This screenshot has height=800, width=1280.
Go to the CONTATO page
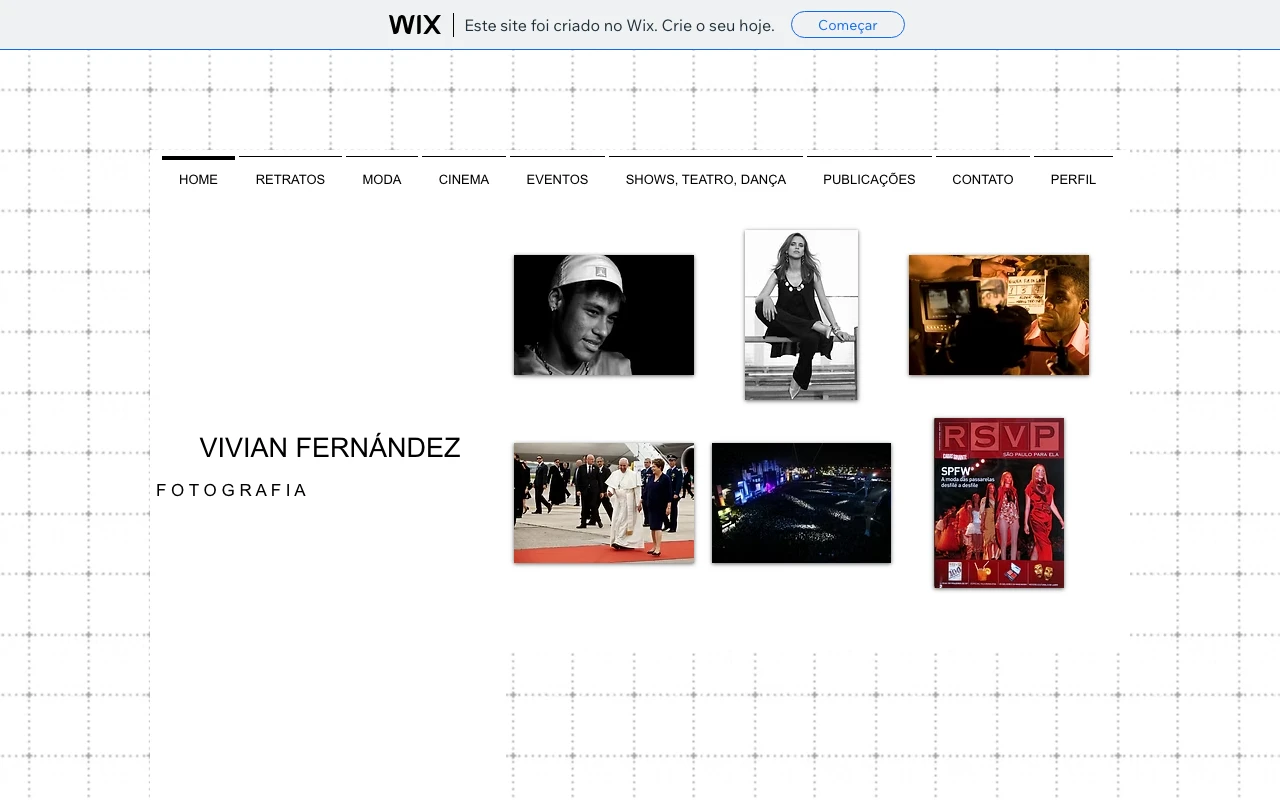pos(983,179)
